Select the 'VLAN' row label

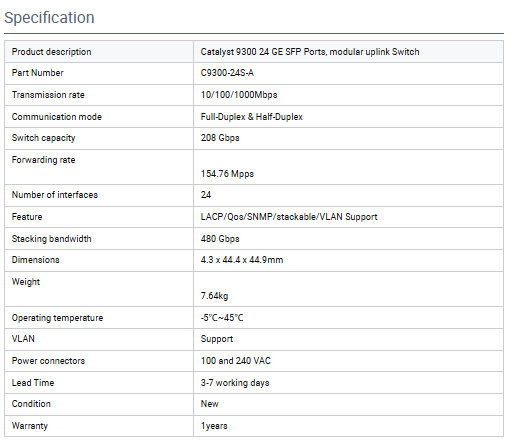23,339
